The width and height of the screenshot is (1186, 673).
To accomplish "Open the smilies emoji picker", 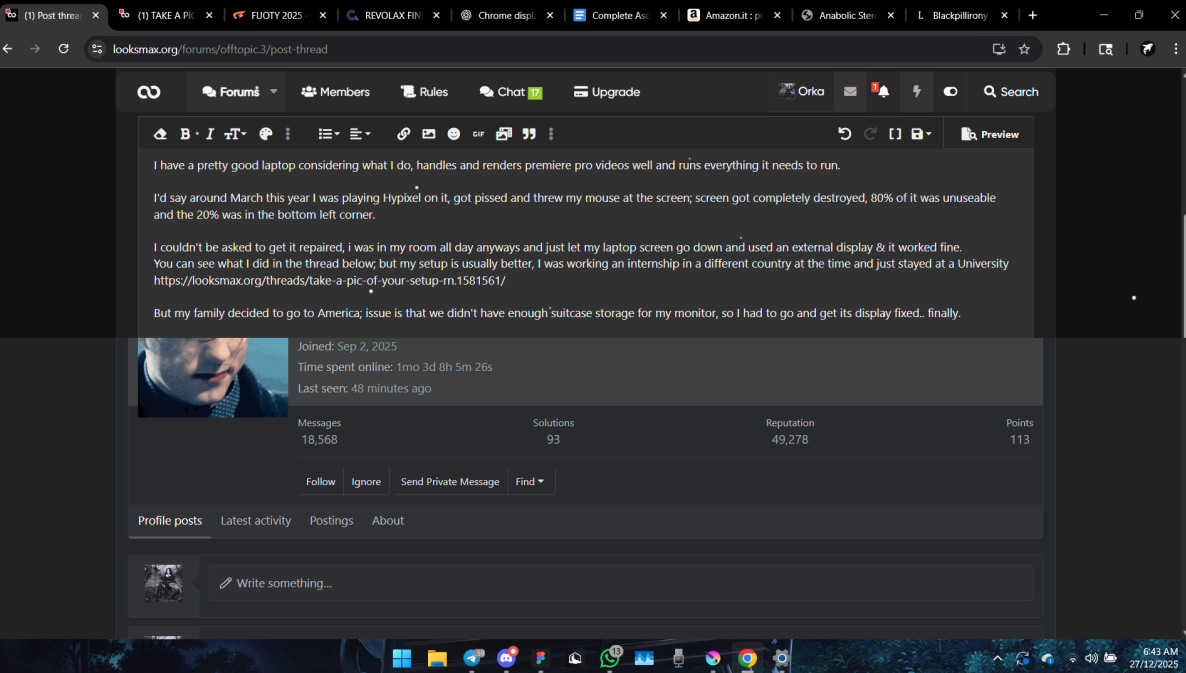I will tap(454, 134).
